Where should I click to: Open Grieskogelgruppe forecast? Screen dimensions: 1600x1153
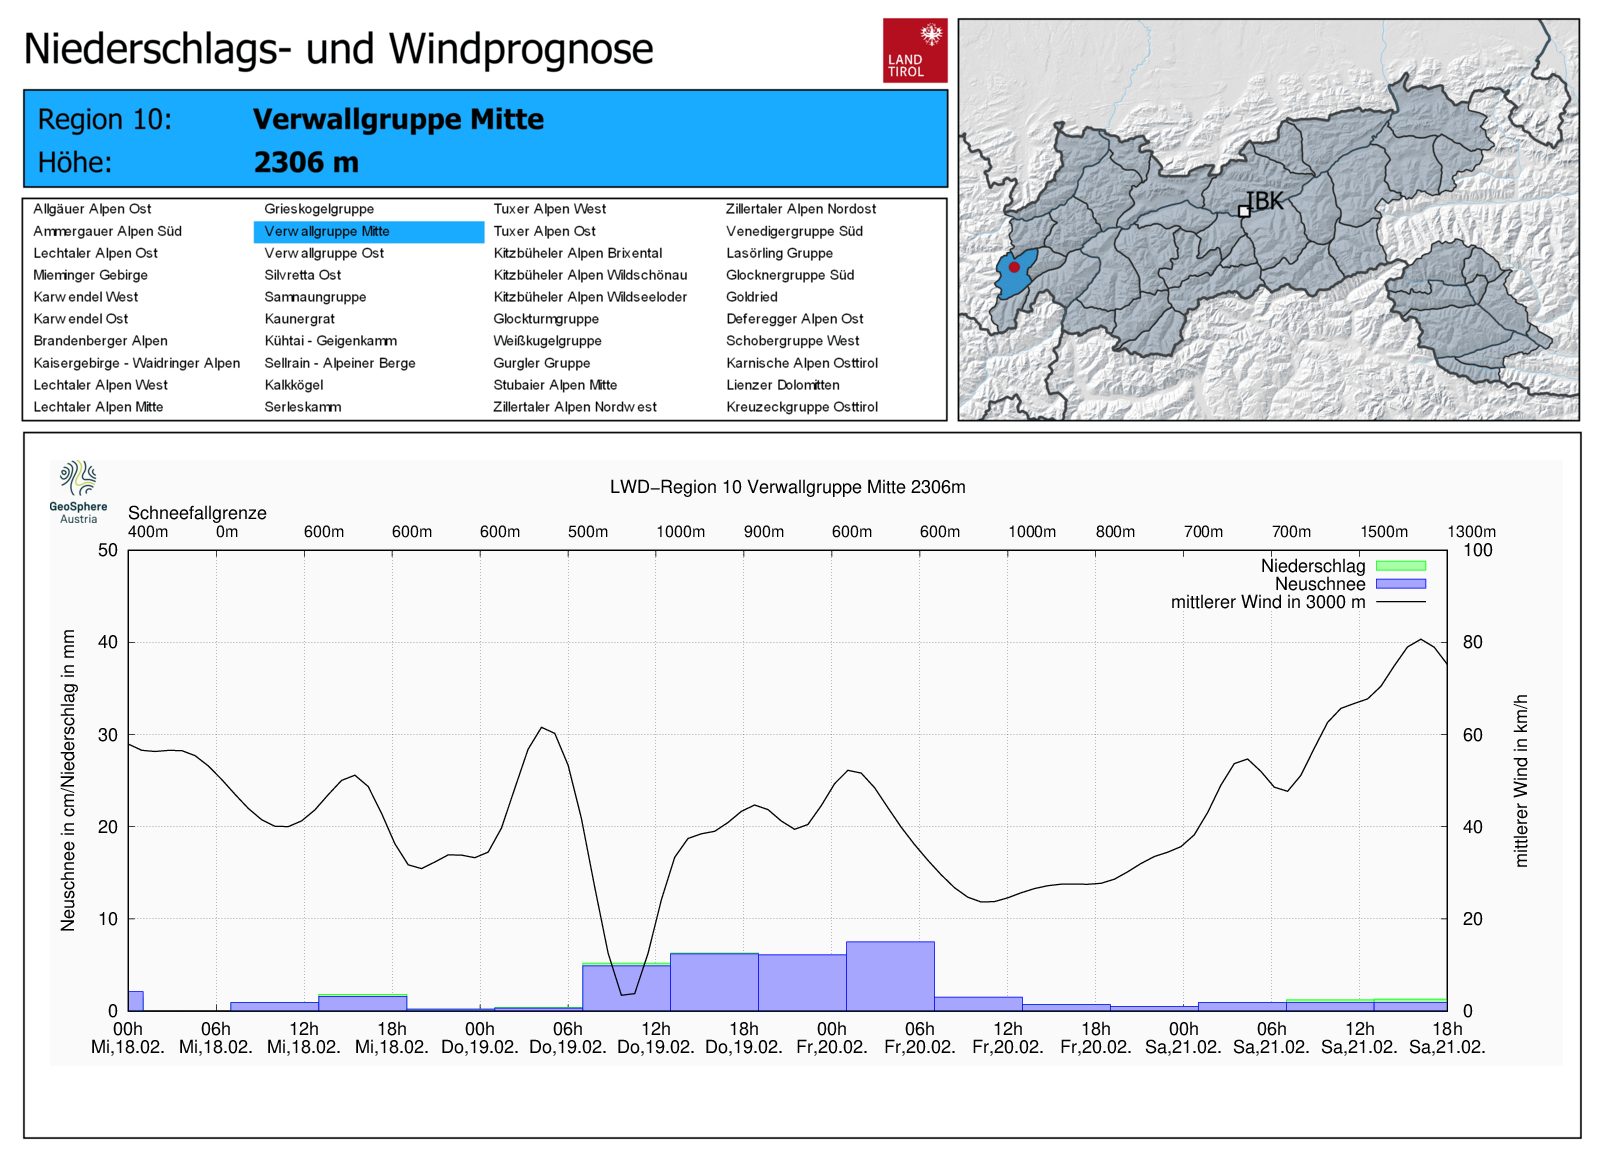tap(319, 209)
